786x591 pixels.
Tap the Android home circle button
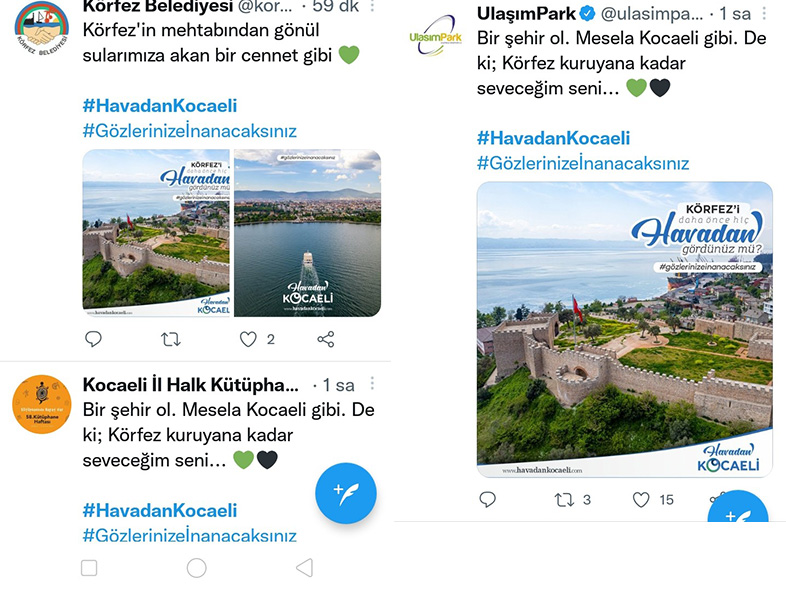(196, 568)
